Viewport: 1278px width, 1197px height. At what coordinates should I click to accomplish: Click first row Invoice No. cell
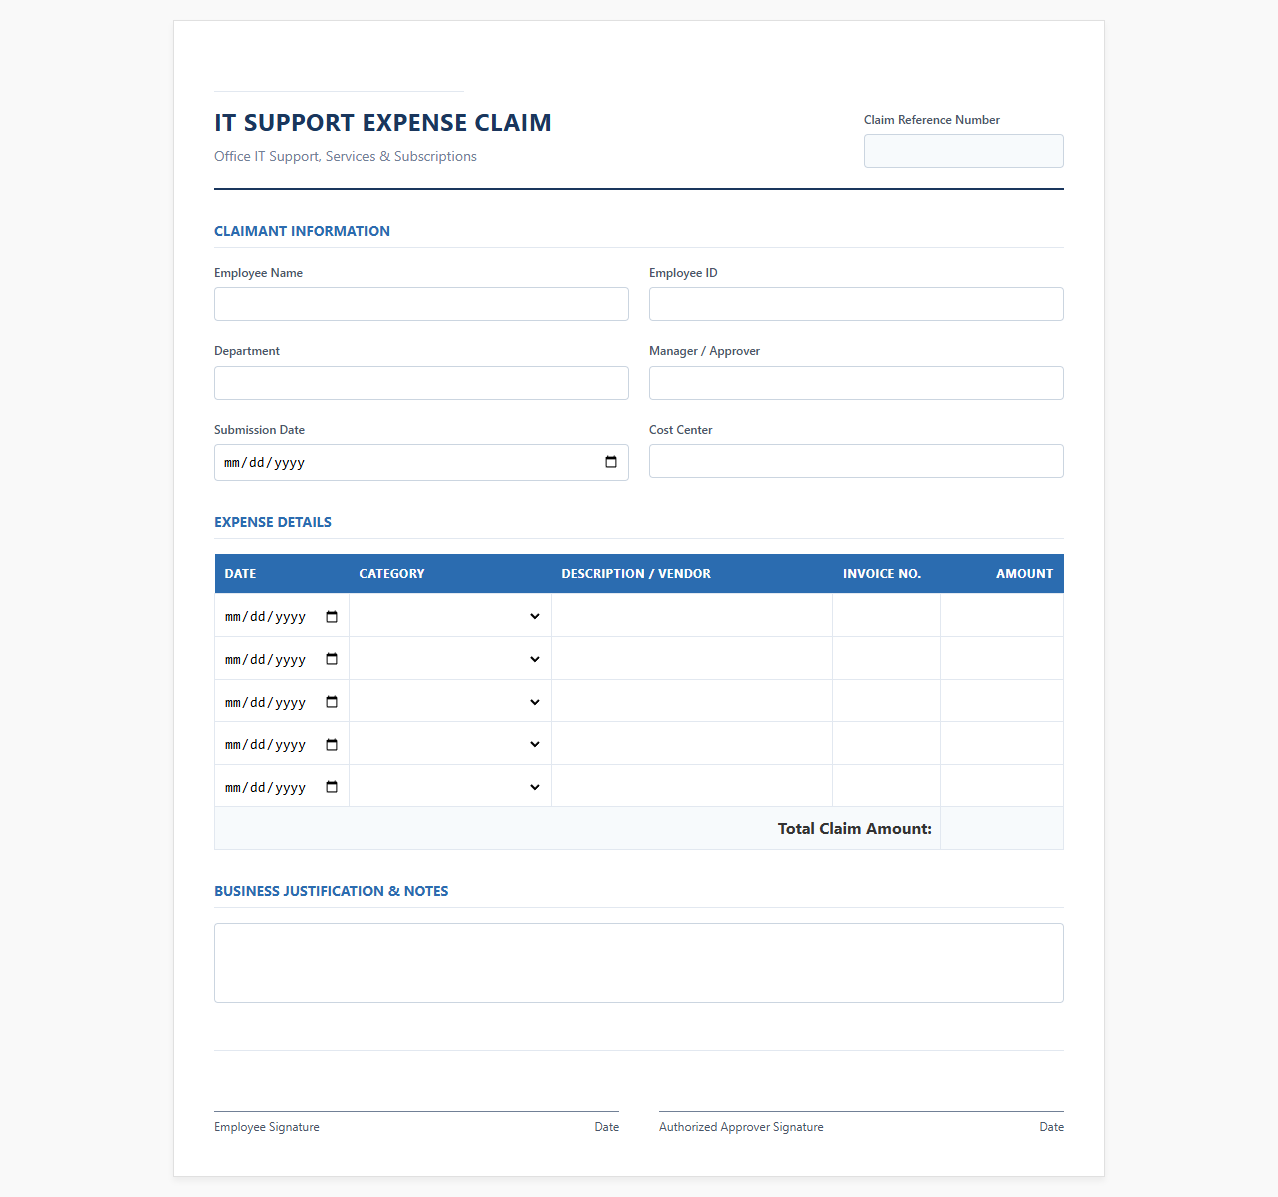click(x=886, y=616)
